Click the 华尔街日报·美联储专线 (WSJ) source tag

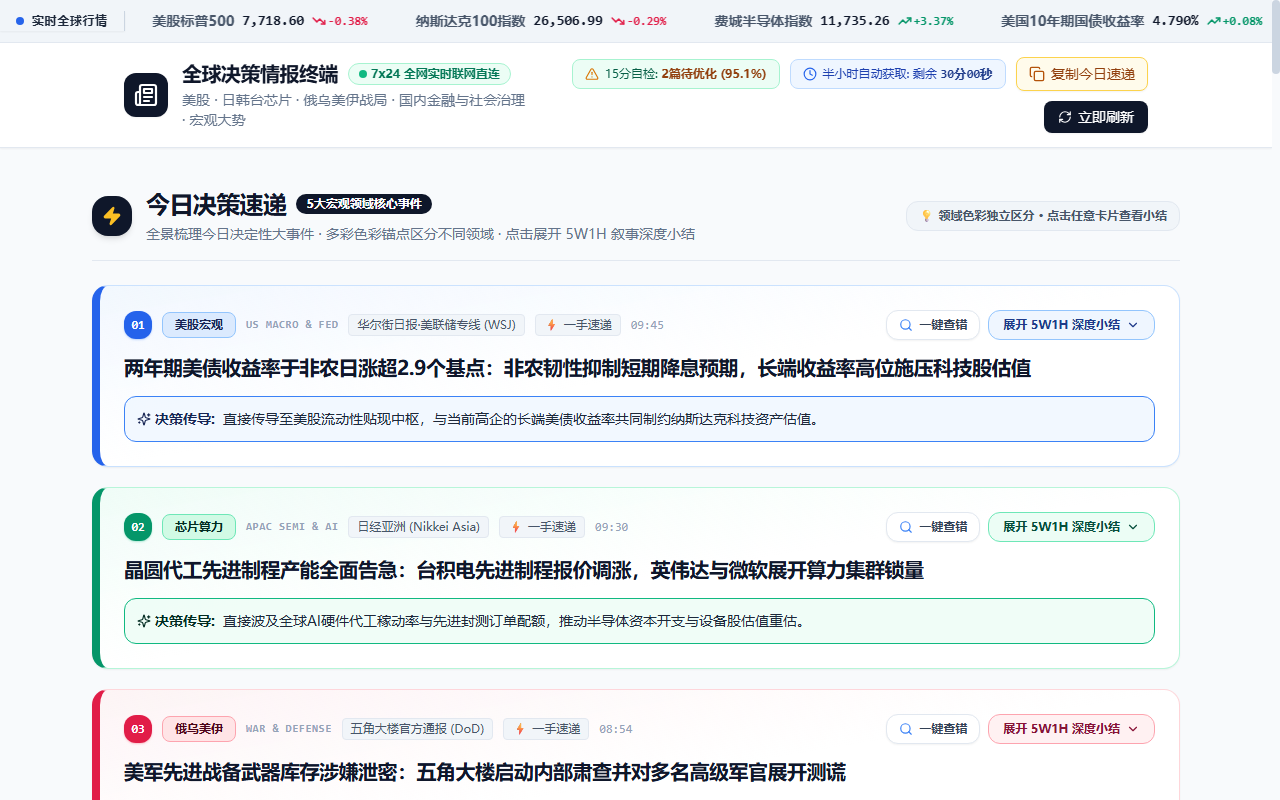coord(436,325)
